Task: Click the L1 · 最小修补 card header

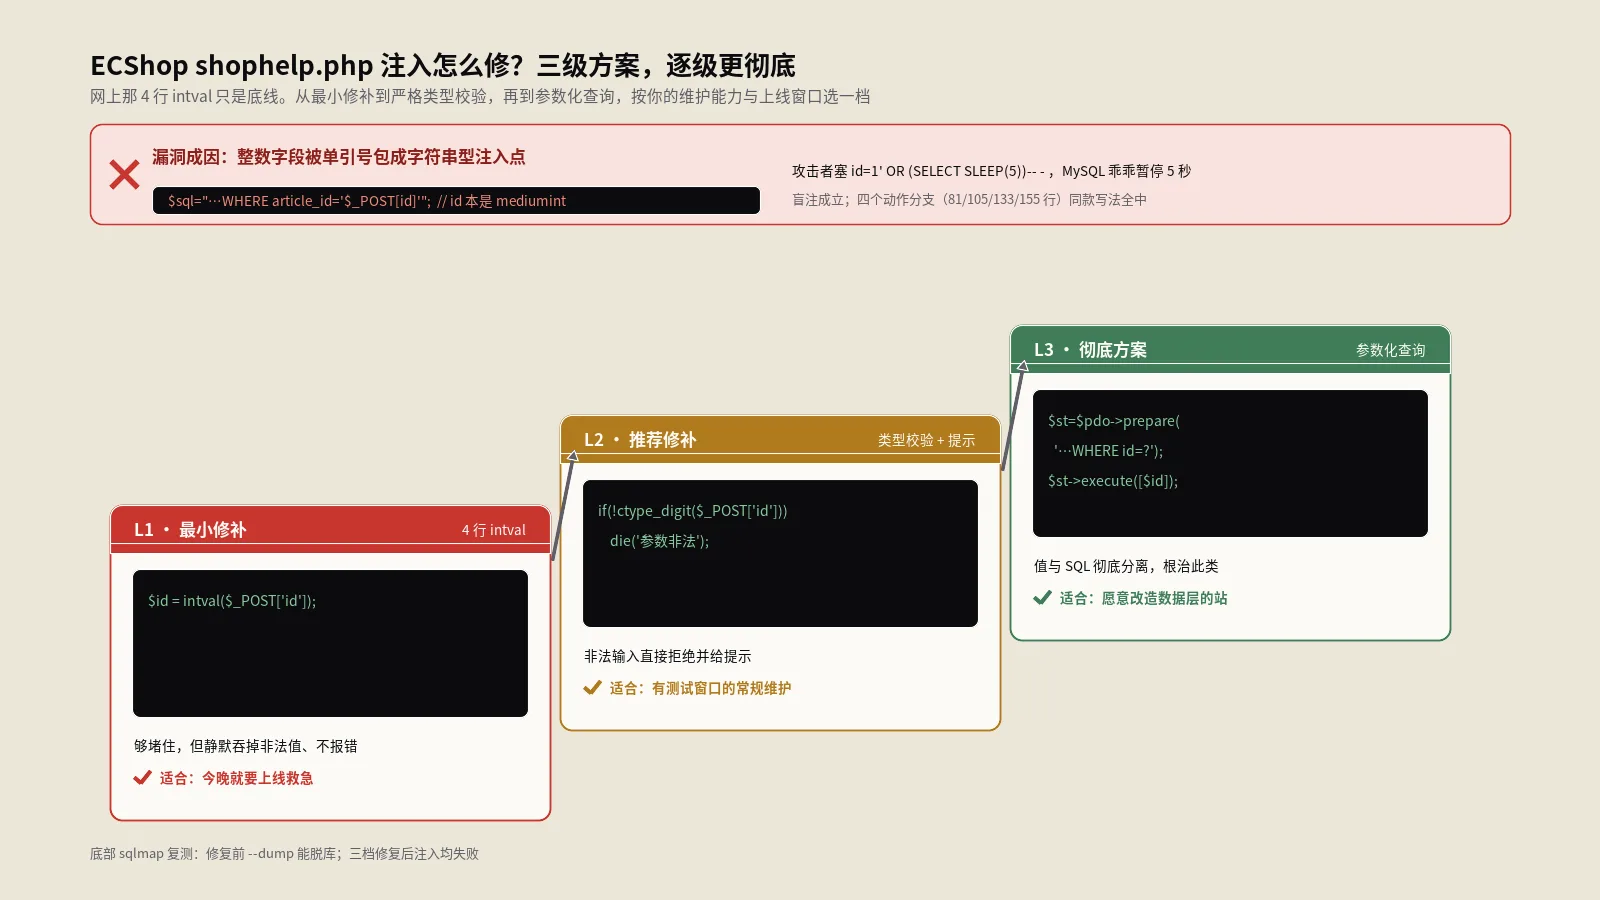Action: point(330,529)
